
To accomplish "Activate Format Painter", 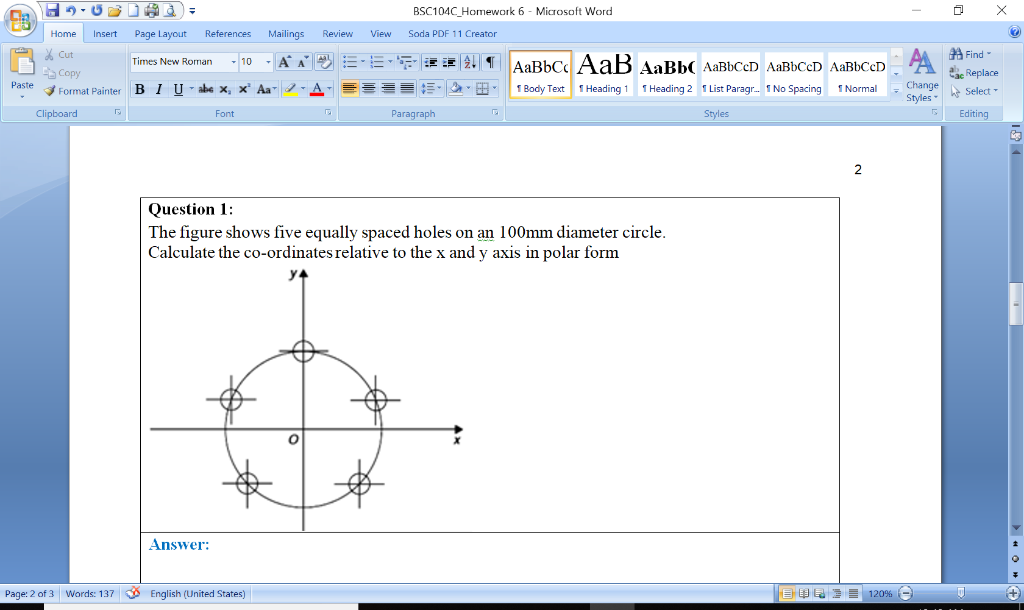I will [x=82, y=91].
